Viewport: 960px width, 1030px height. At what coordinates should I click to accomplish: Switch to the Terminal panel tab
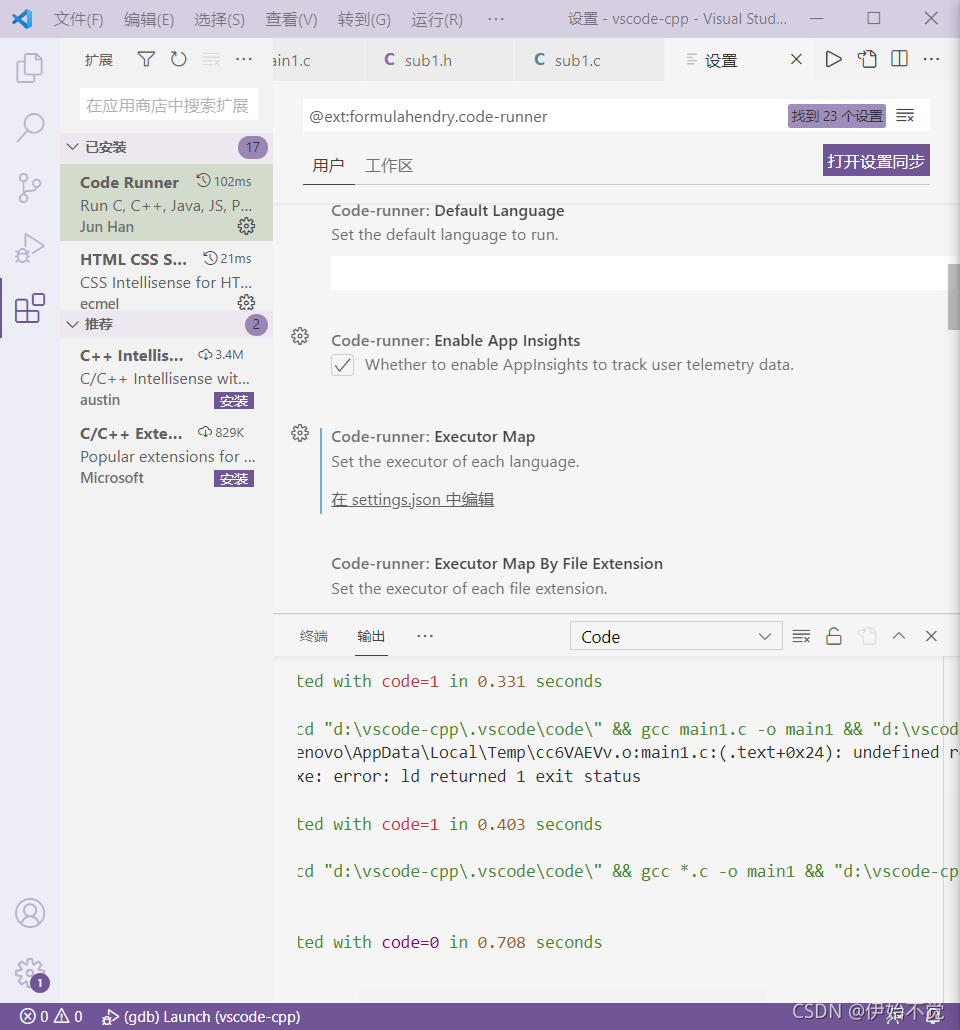click(313, 636)
